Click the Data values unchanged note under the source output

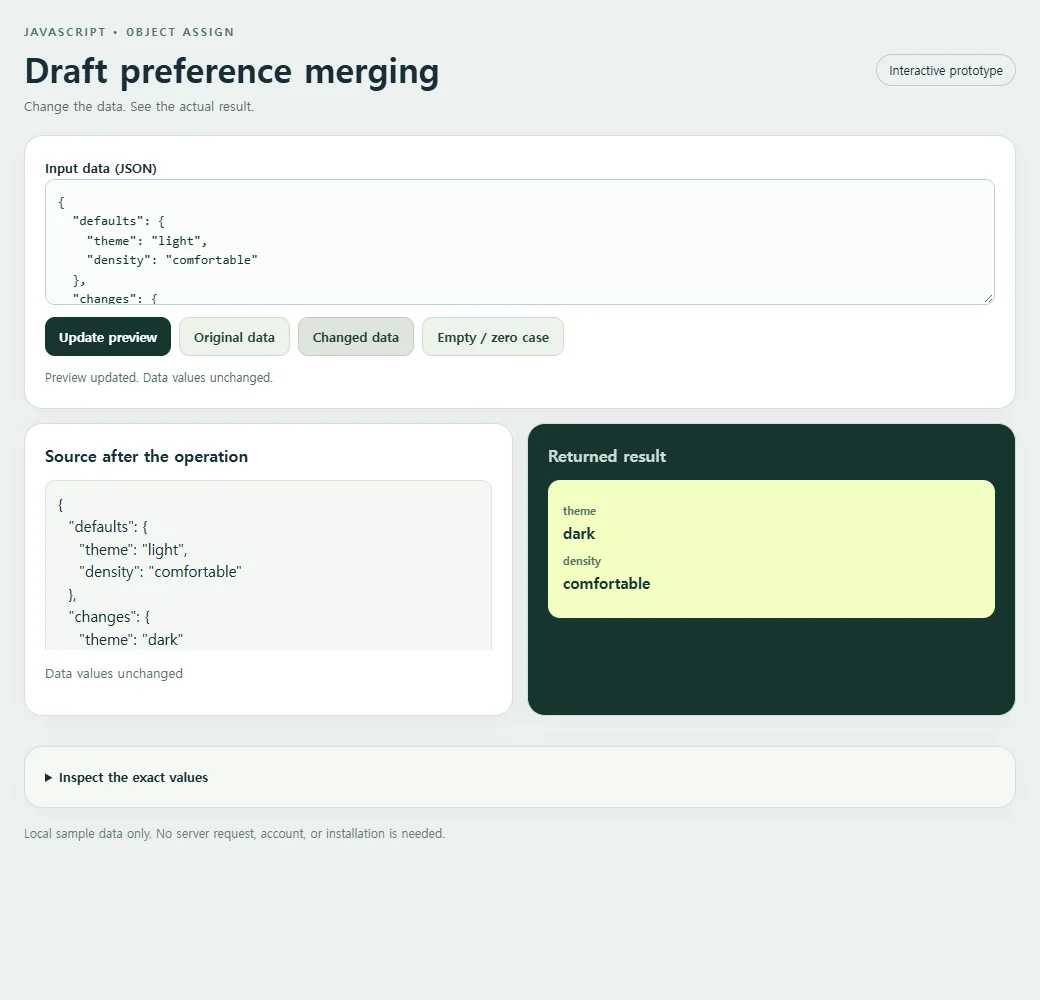[x=114, y=673]
